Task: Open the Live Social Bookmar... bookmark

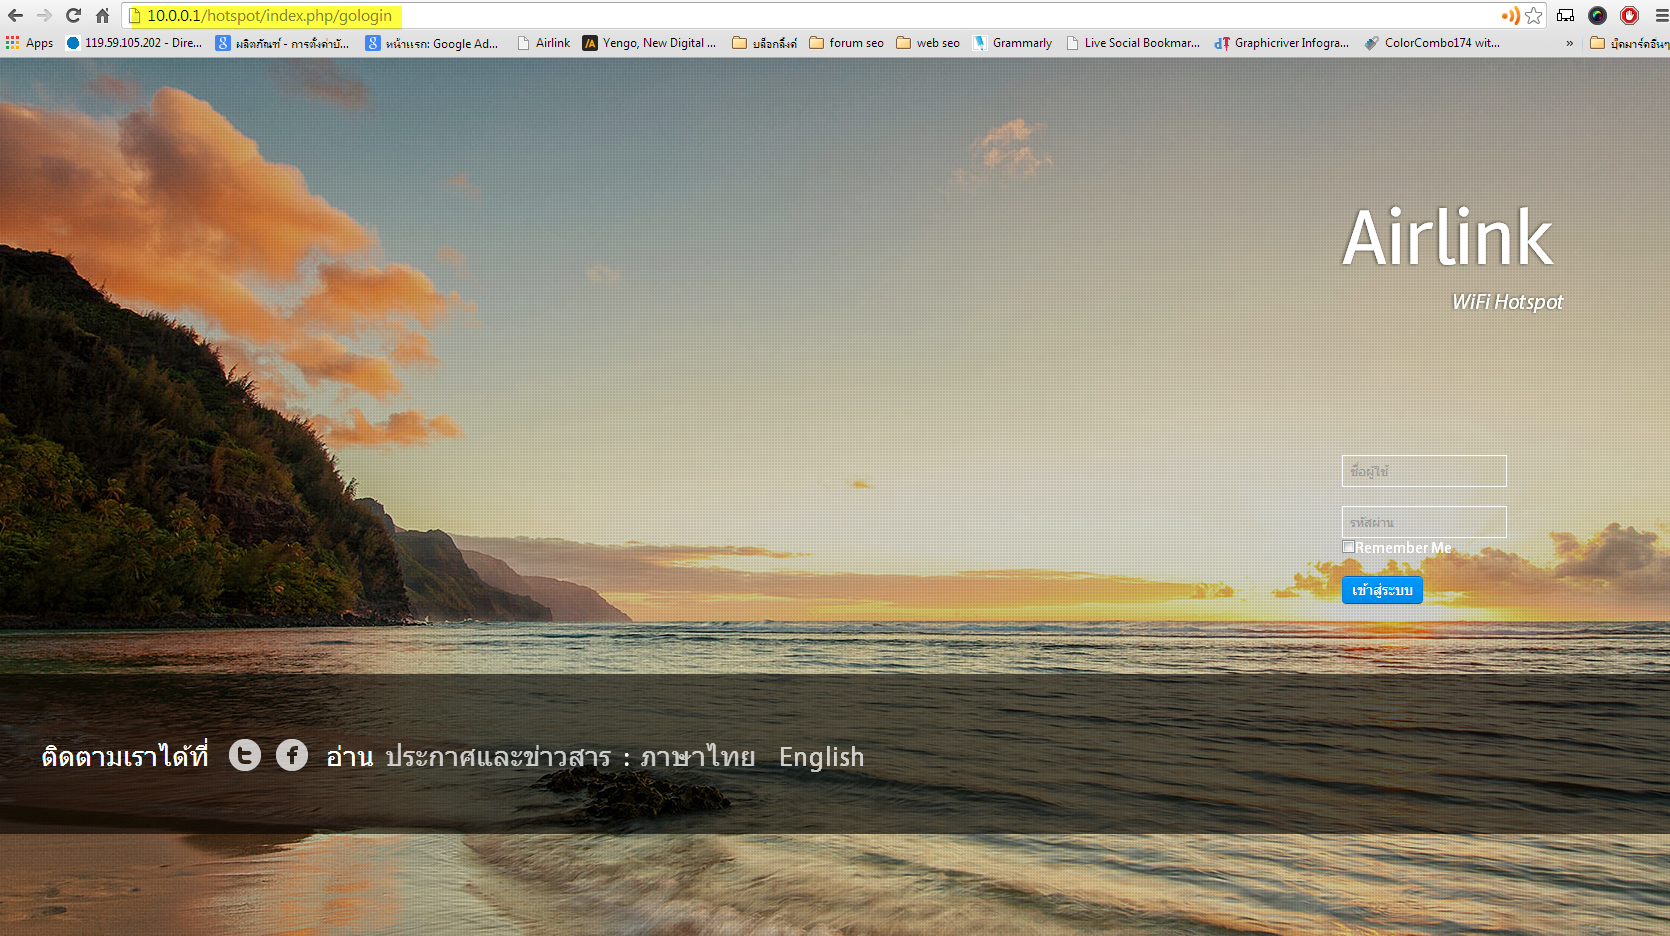Action: pyautogui.click(x=1133, y=43)
